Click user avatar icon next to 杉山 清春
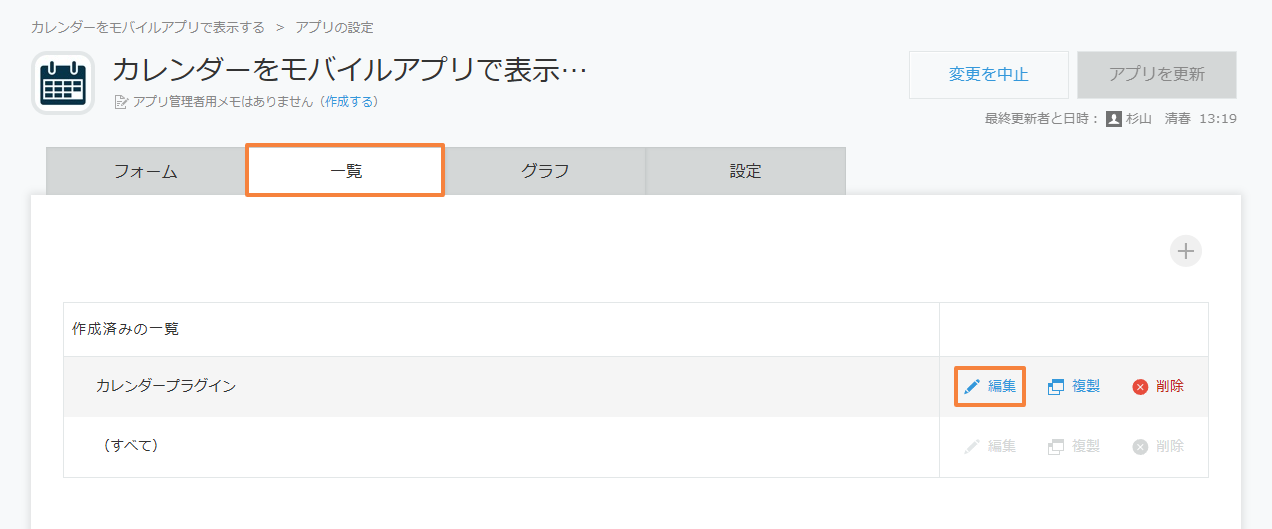This screenshot has height=529, width=1272. point(1114,119)
